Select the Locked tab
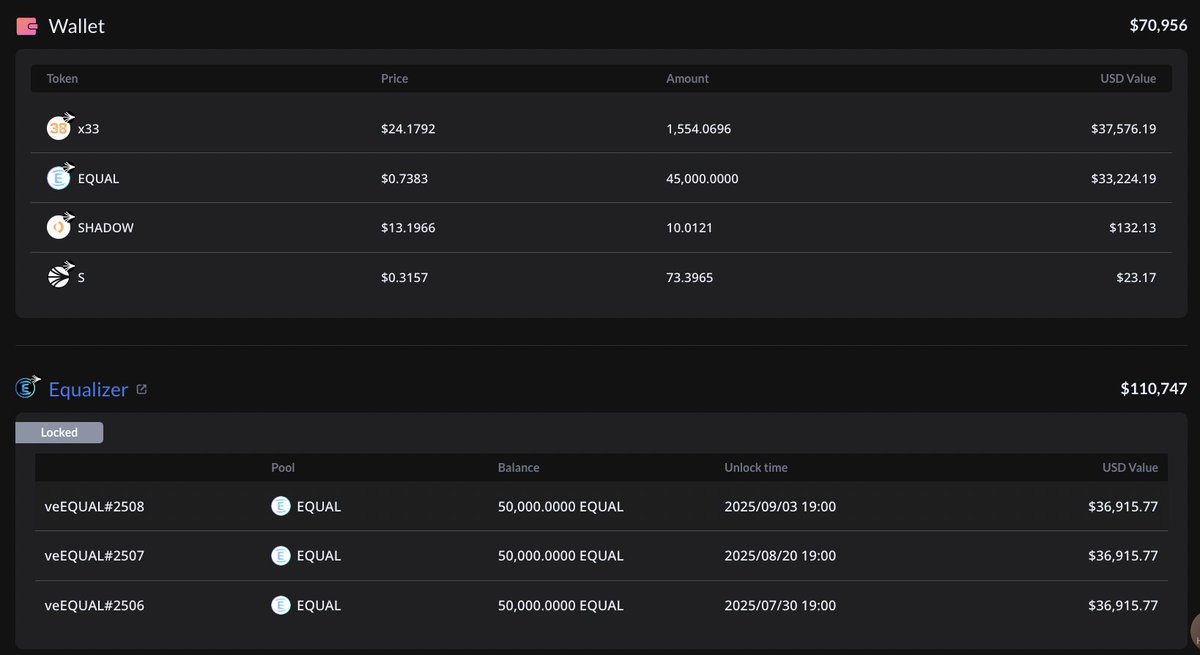Viewport: 1200px width, 655px height. pos(59,432)
